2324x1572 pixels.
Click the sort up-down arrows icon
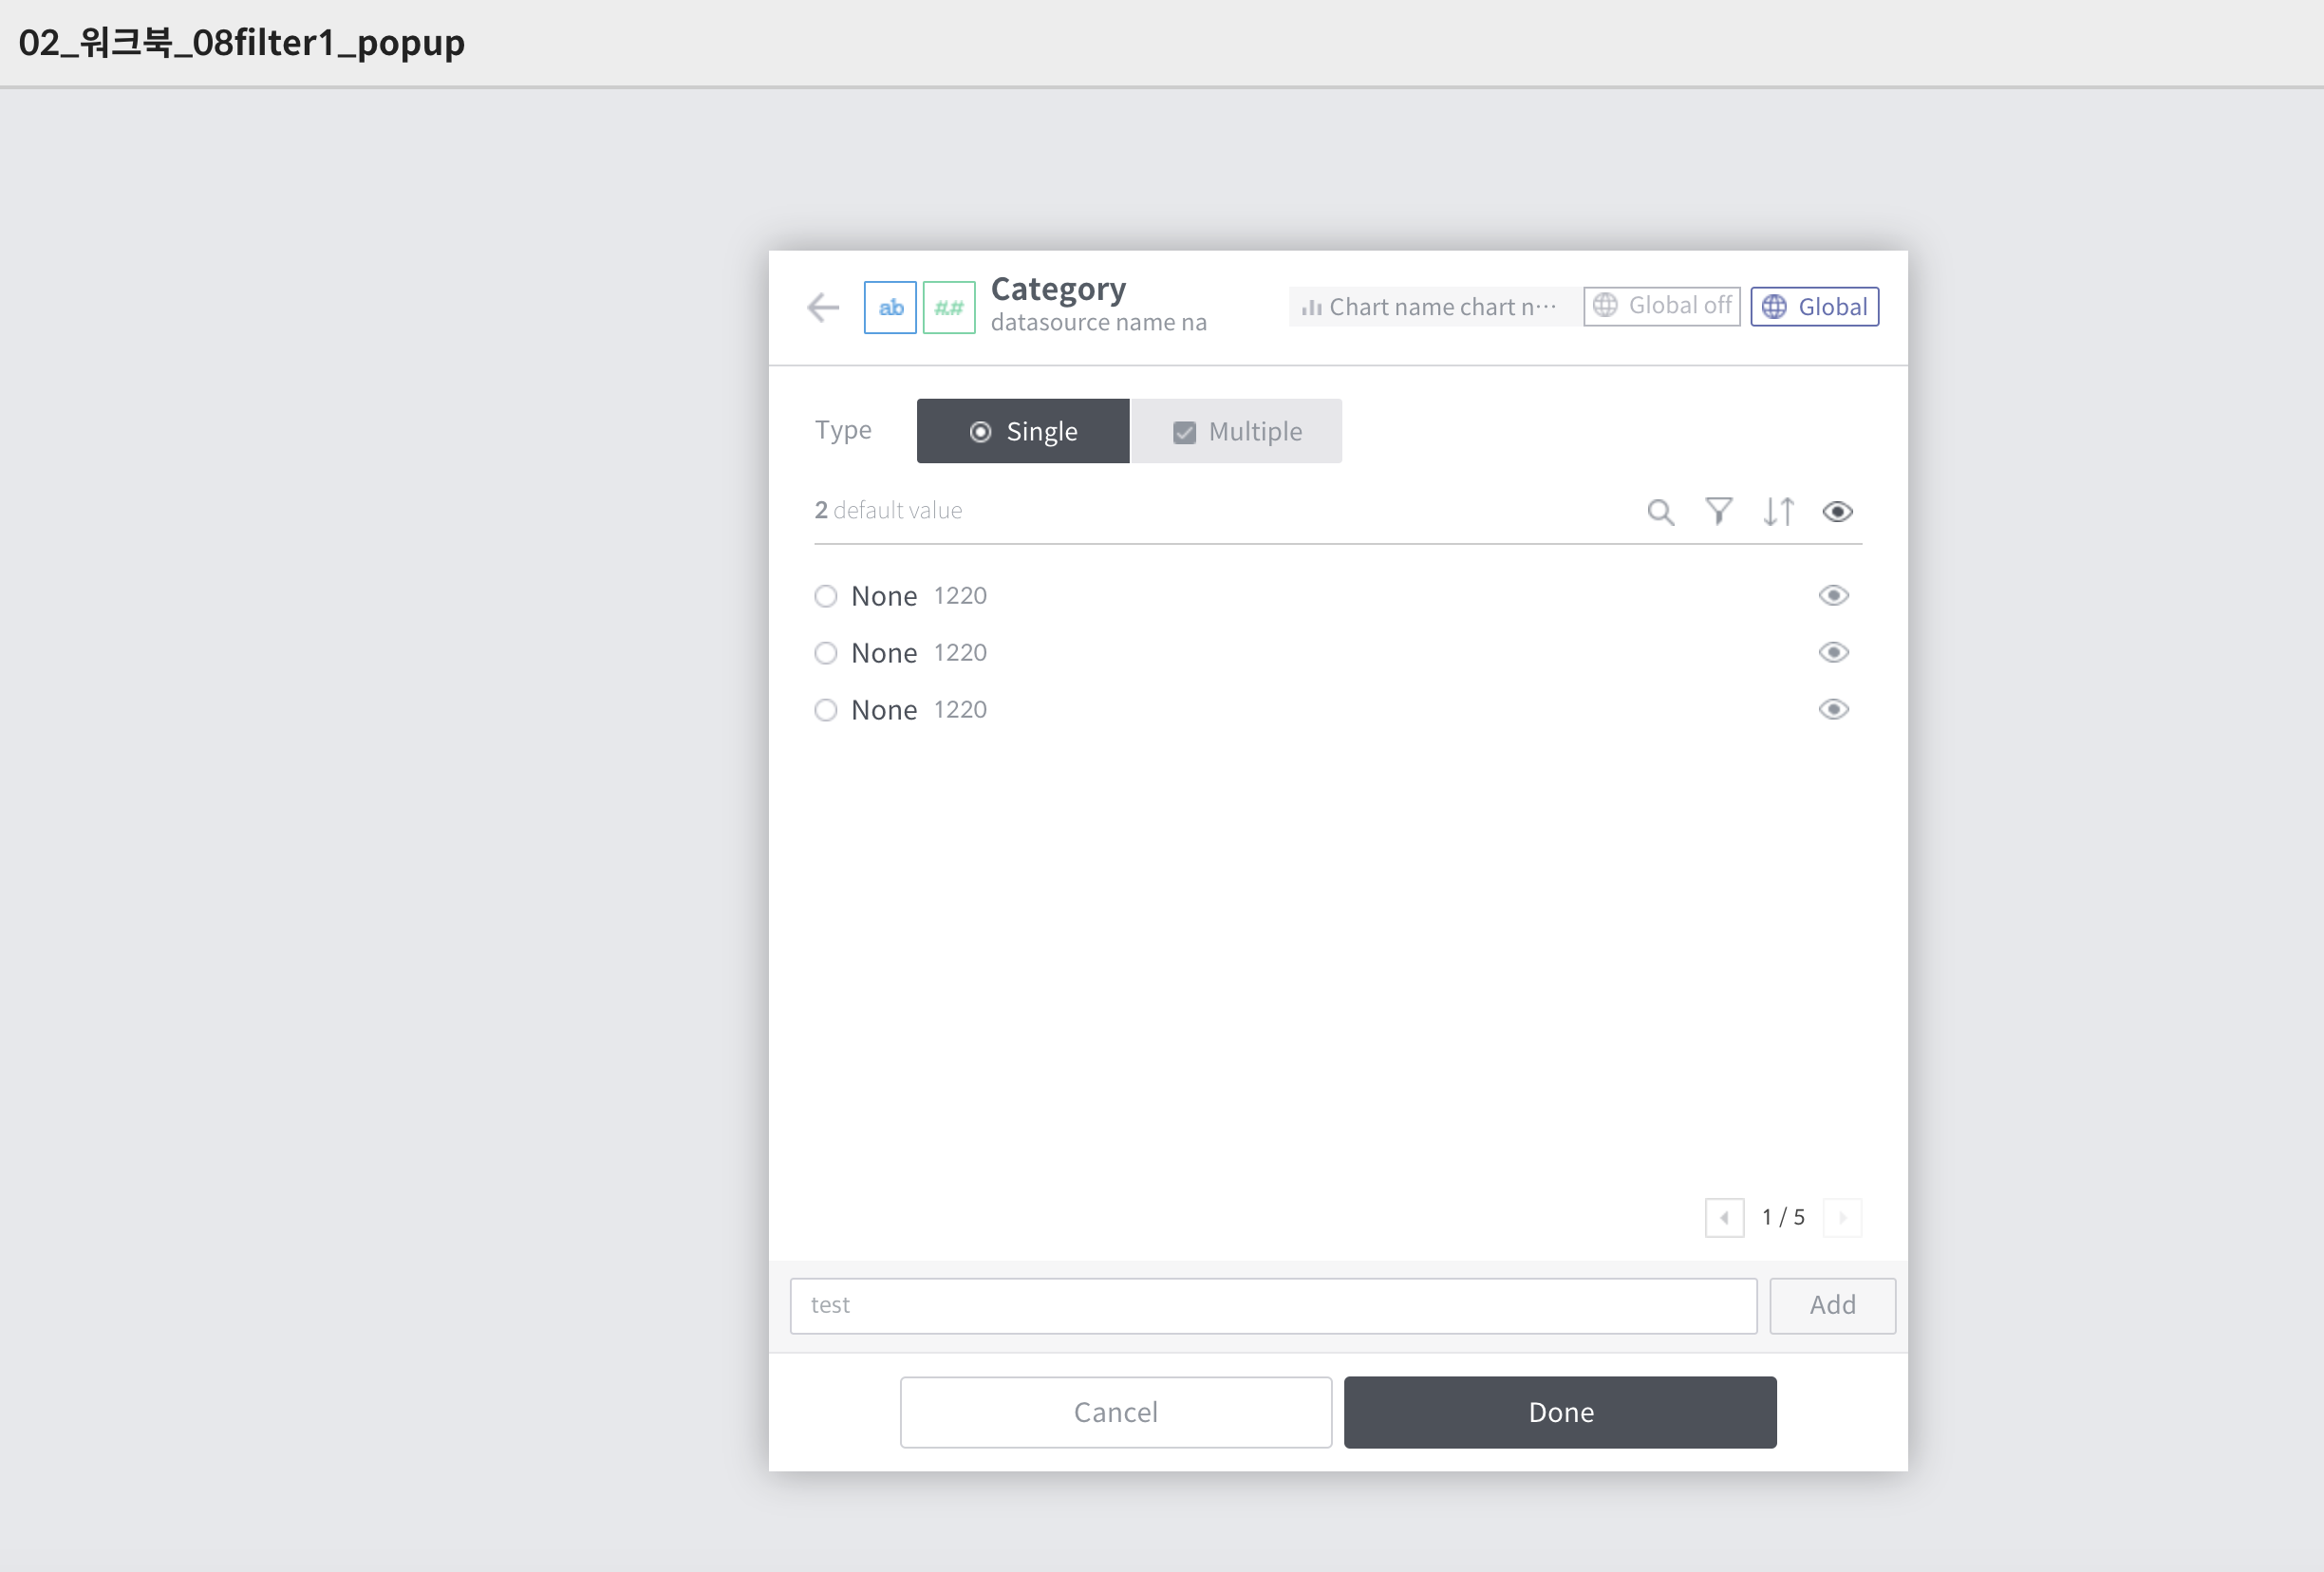pyautogui.click(x=1778, y=511)
